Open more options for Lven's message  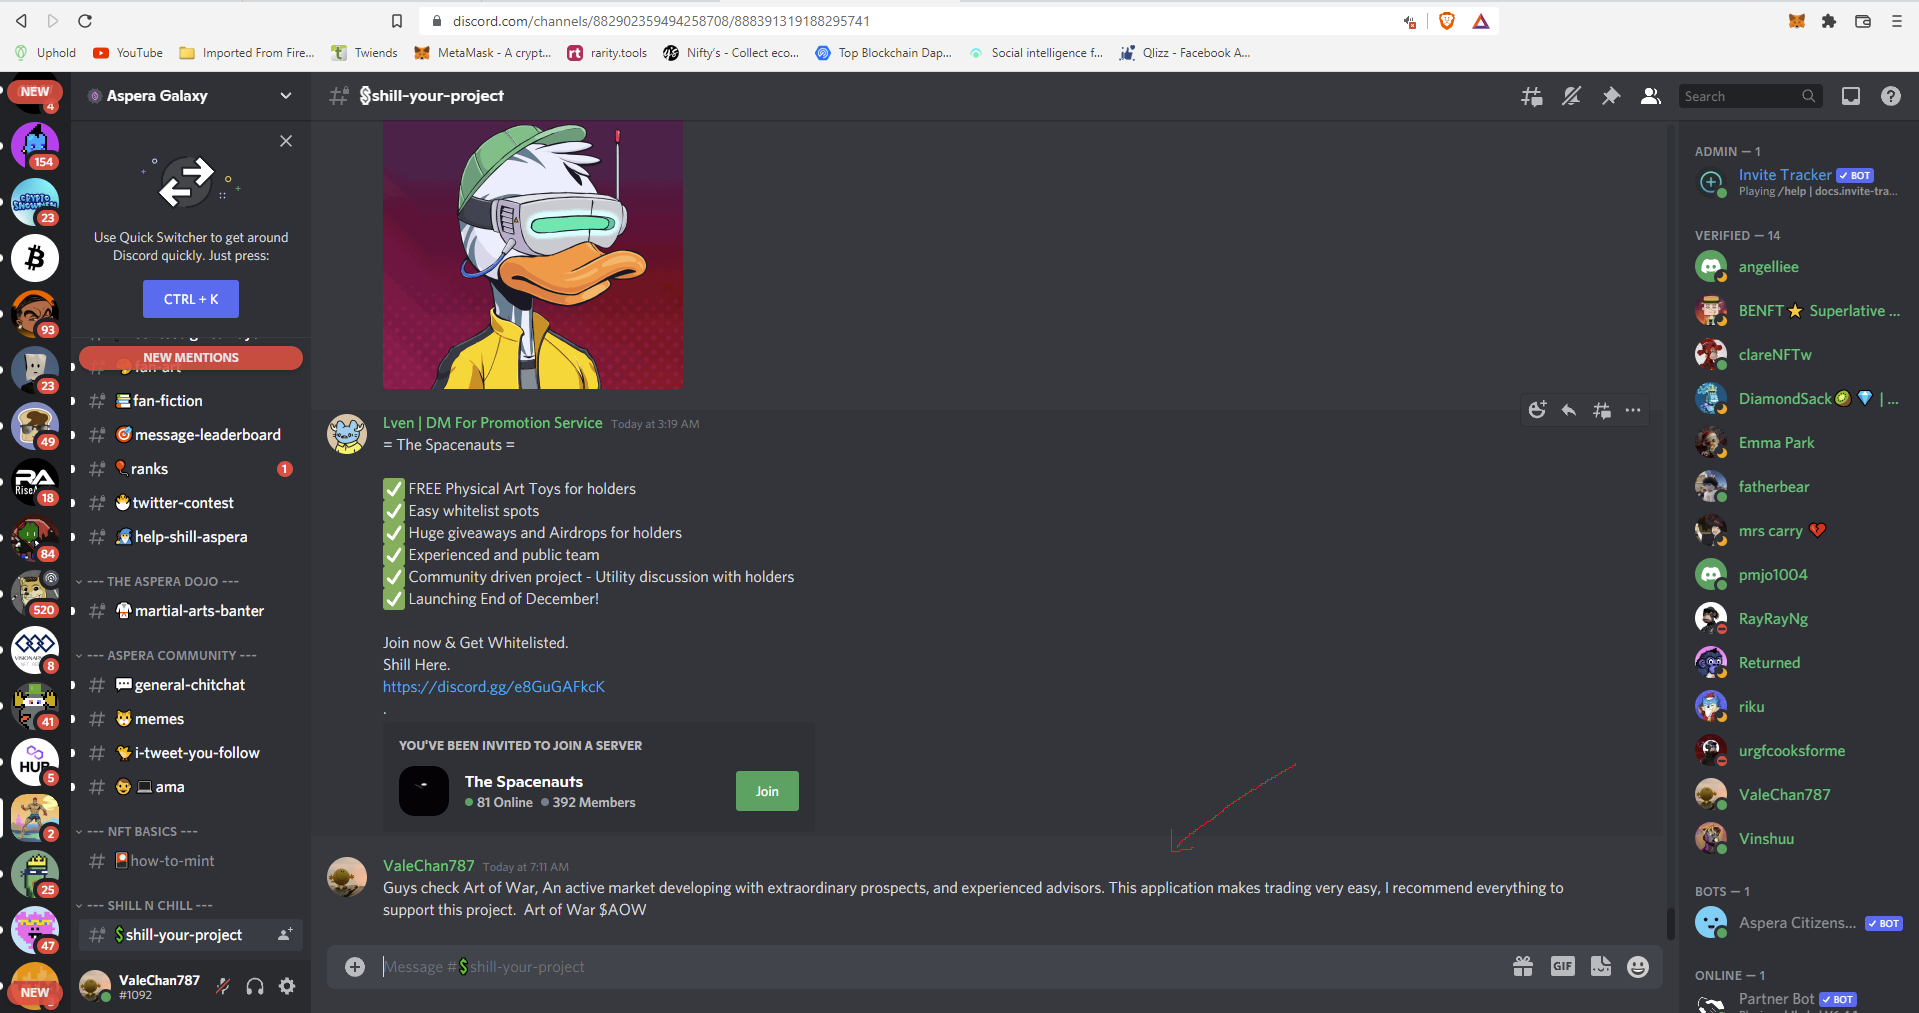click(x=1633, y=410)
